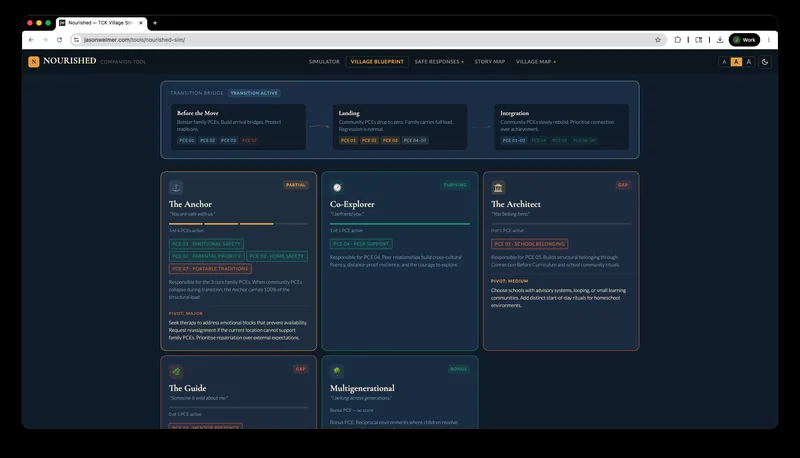Viewport: 800px width, 458px height.
Task: Click the Pivot: Major label
Action: 186,313
